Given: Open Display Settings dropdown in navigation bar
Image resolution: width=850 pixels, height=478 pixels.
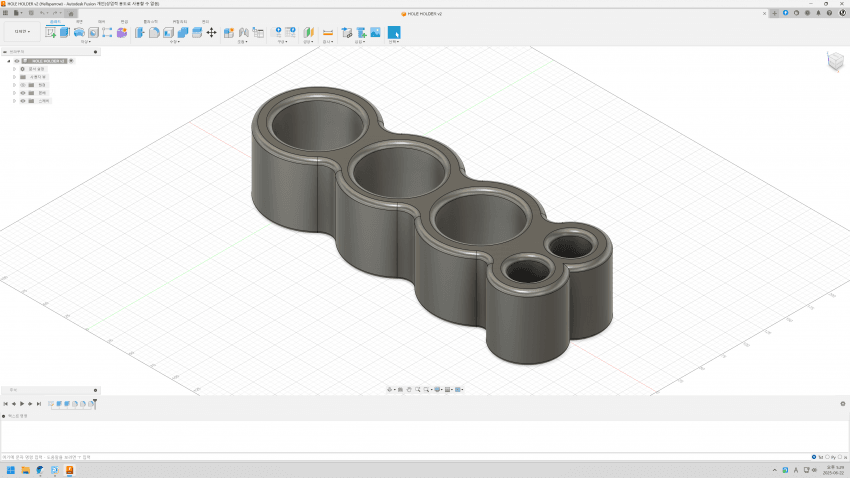Looking at the screenshot, I should click(439, 390).
